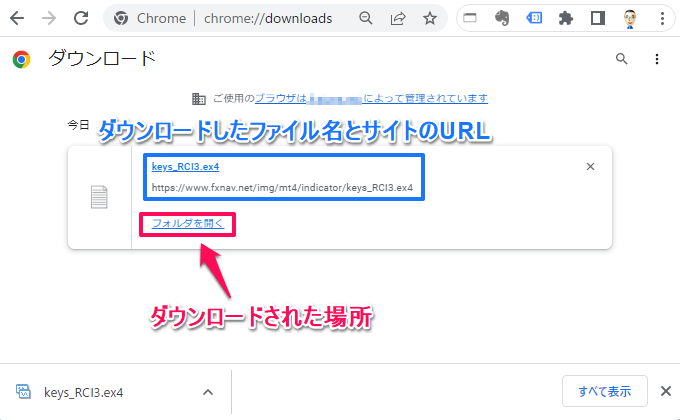Image resolution: width=680 pixels, height=420 pixels.
Task: Reload the downloads page
Action: 81,18
